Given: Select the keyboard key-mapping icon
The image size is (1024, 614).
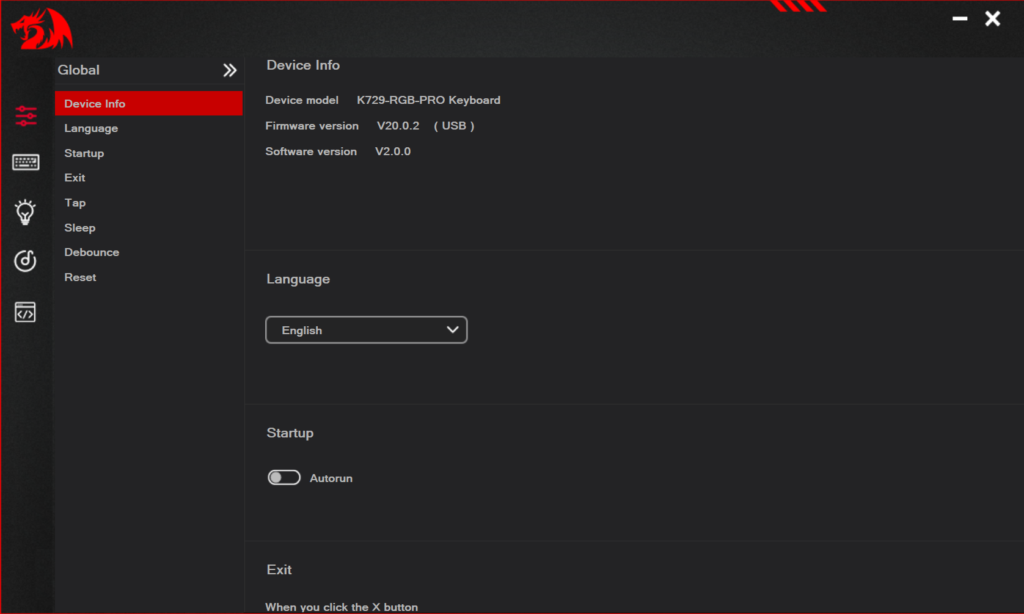Looking at the screenshot, I should pyautogui.click(x=25, y=161).
